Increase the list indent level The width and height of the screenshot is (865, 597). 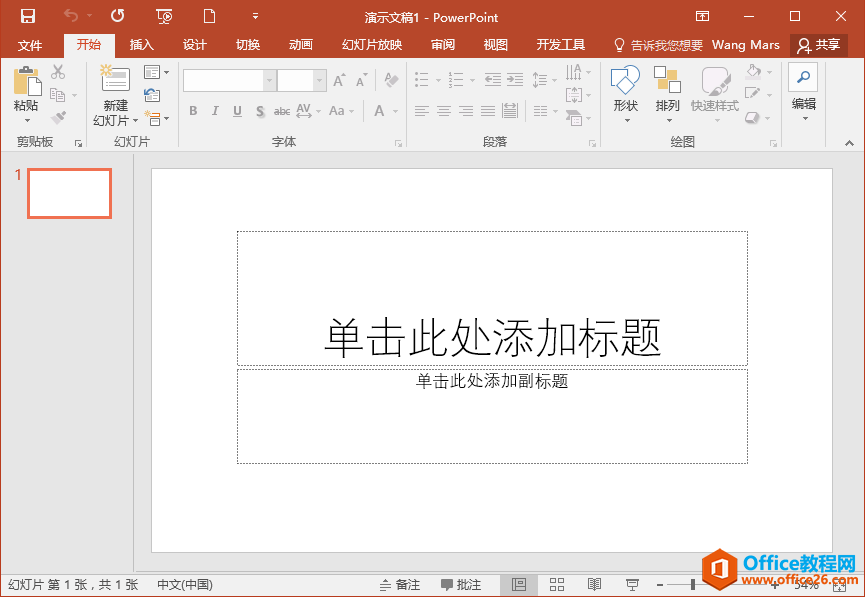coord(515,80)
